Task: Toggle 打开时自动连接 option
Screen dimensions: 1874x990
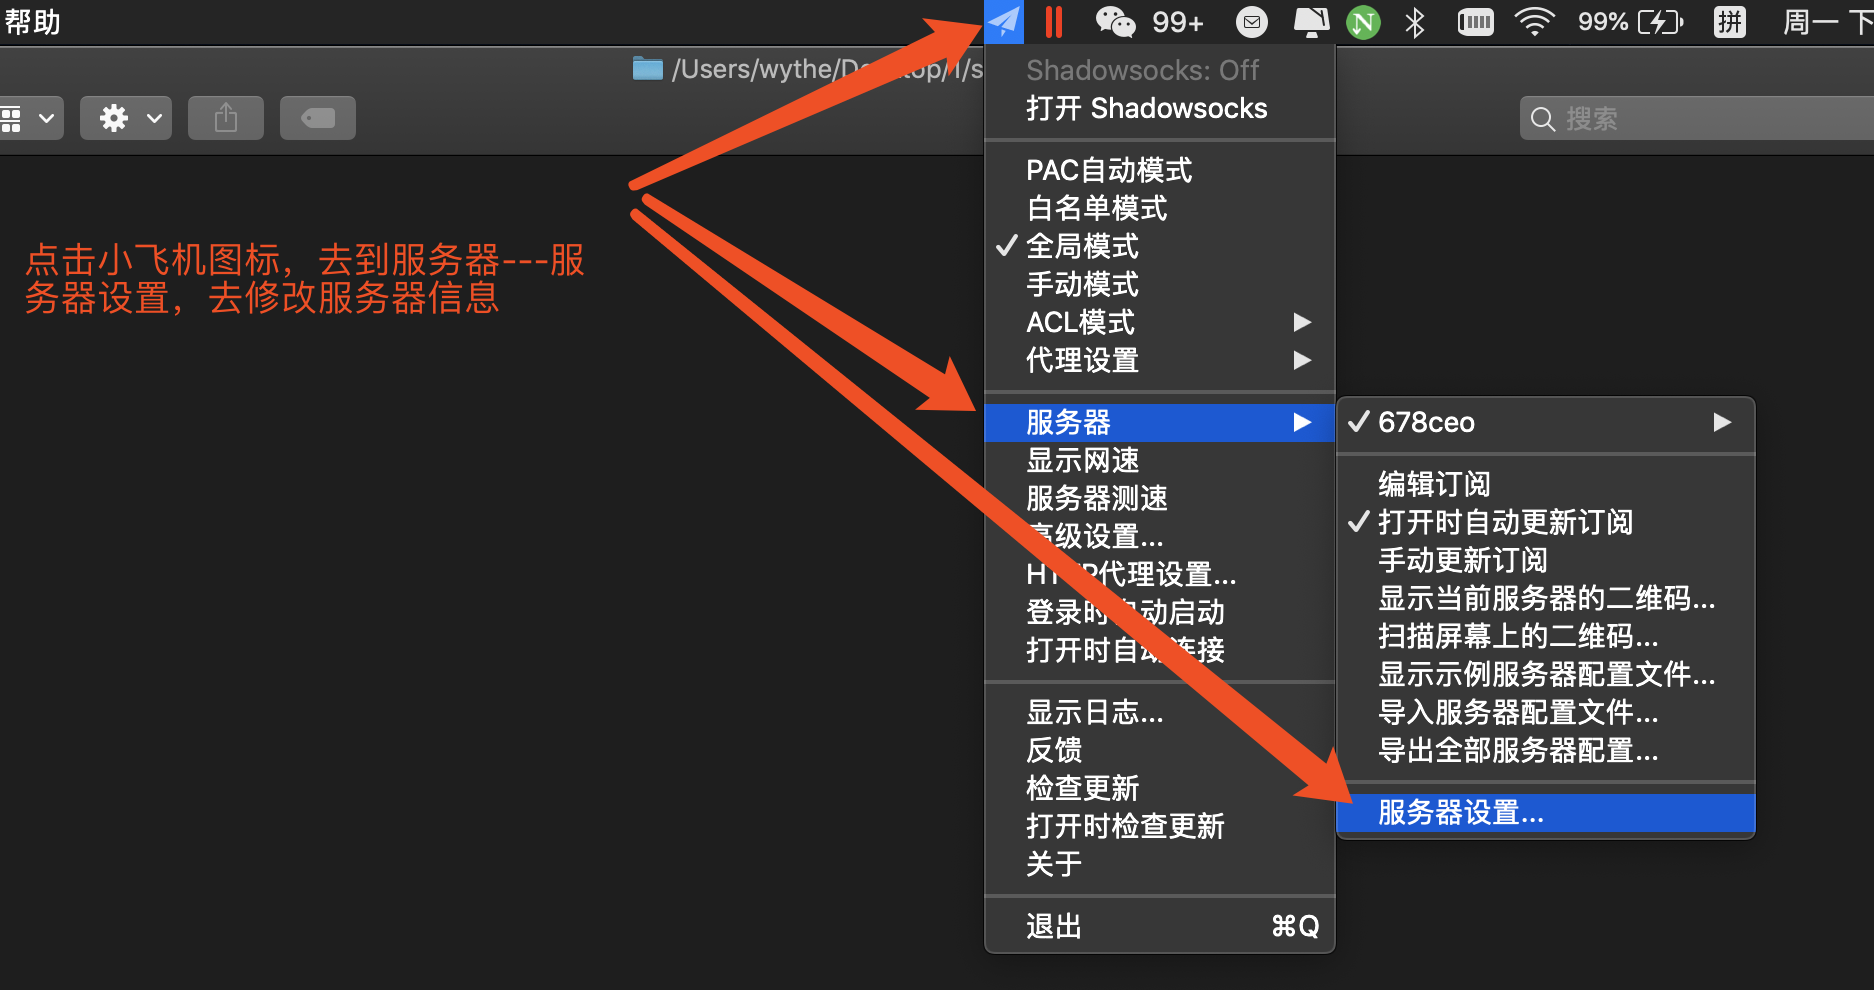Action: coord(1160,650)
